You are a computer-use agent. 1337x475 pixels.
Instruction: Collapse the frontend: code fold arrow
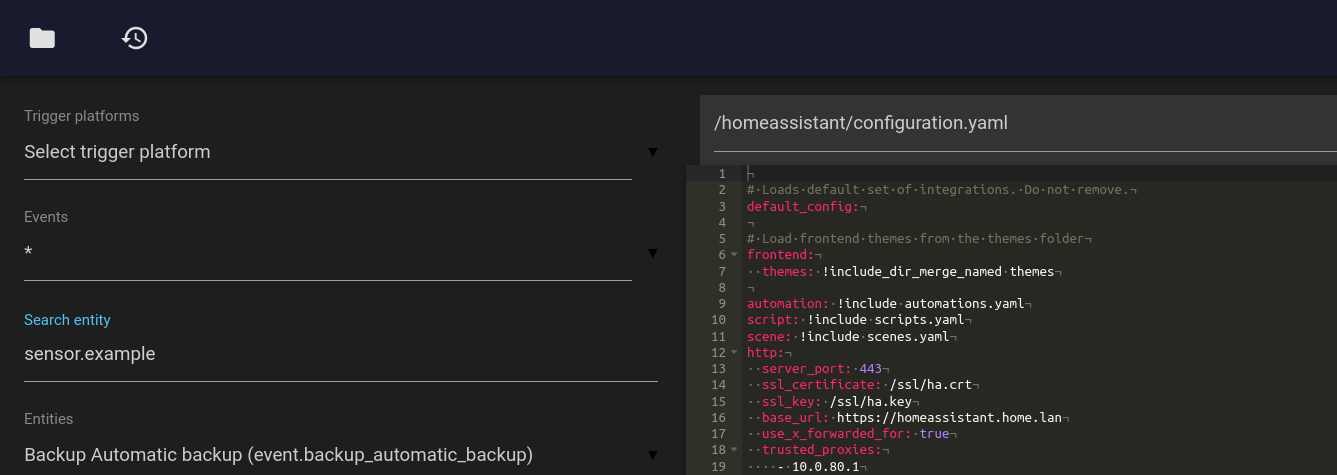[734, 255]
